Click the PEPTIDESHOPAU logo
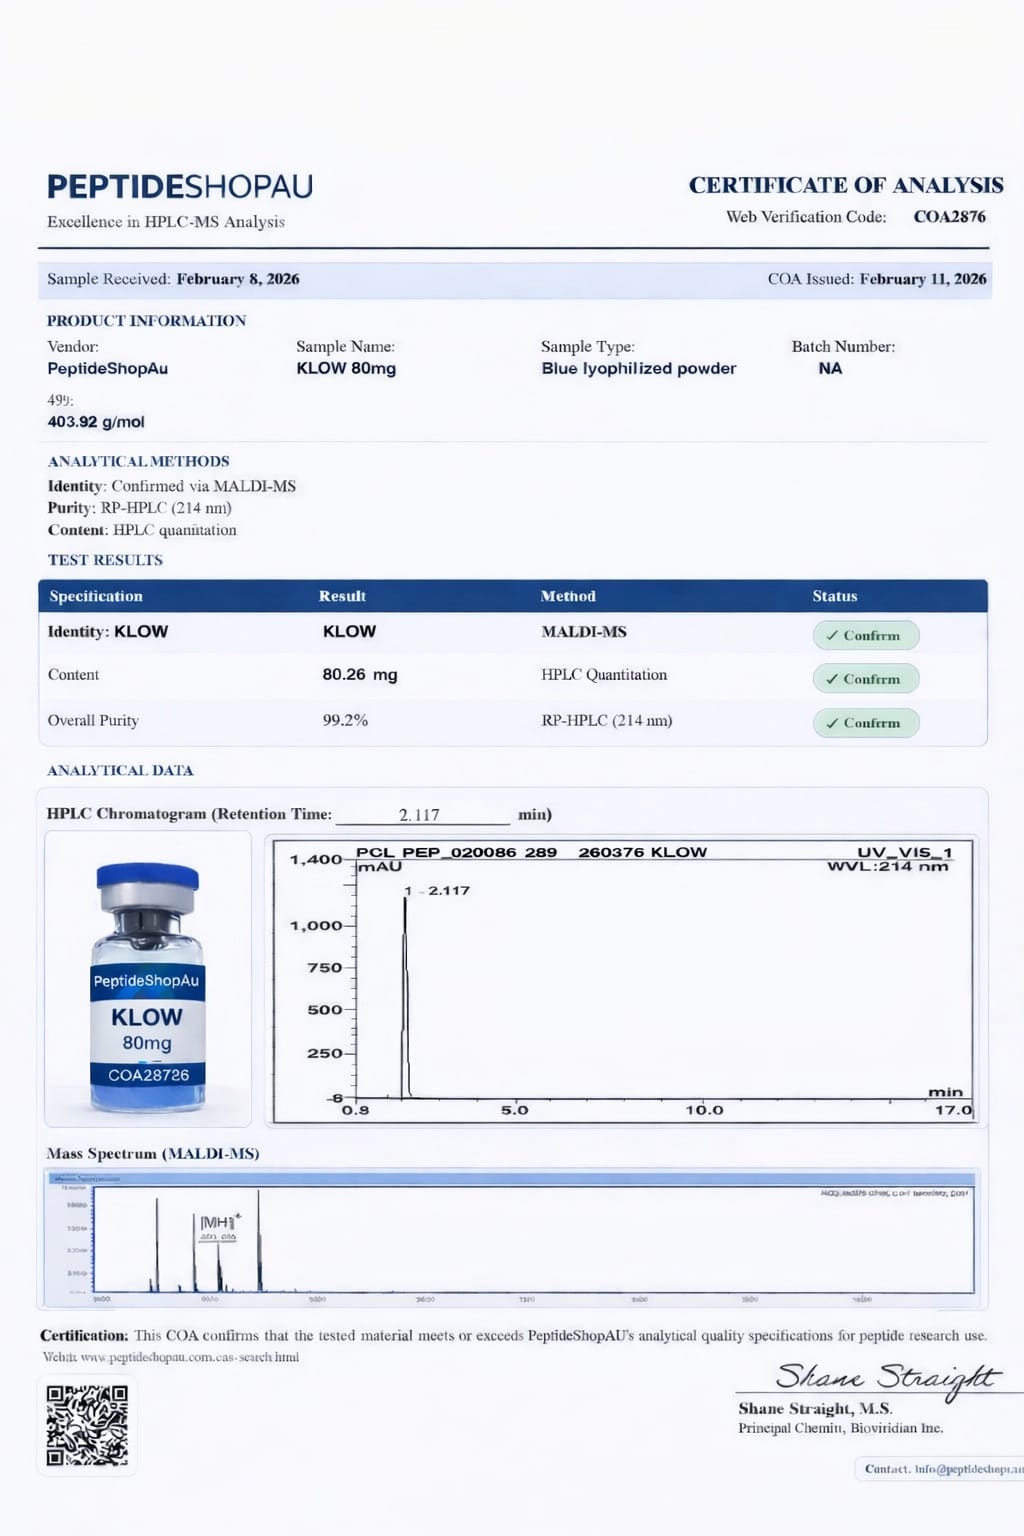Screen dimensions: 1024x1536 tap(180, 186)
